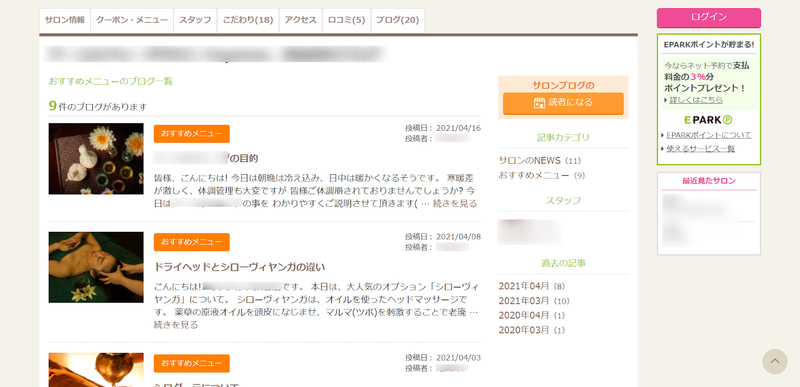
Task: Click おすすめメニュー tag on the 2021/04/16 post
Action: (x=191, y=134)
